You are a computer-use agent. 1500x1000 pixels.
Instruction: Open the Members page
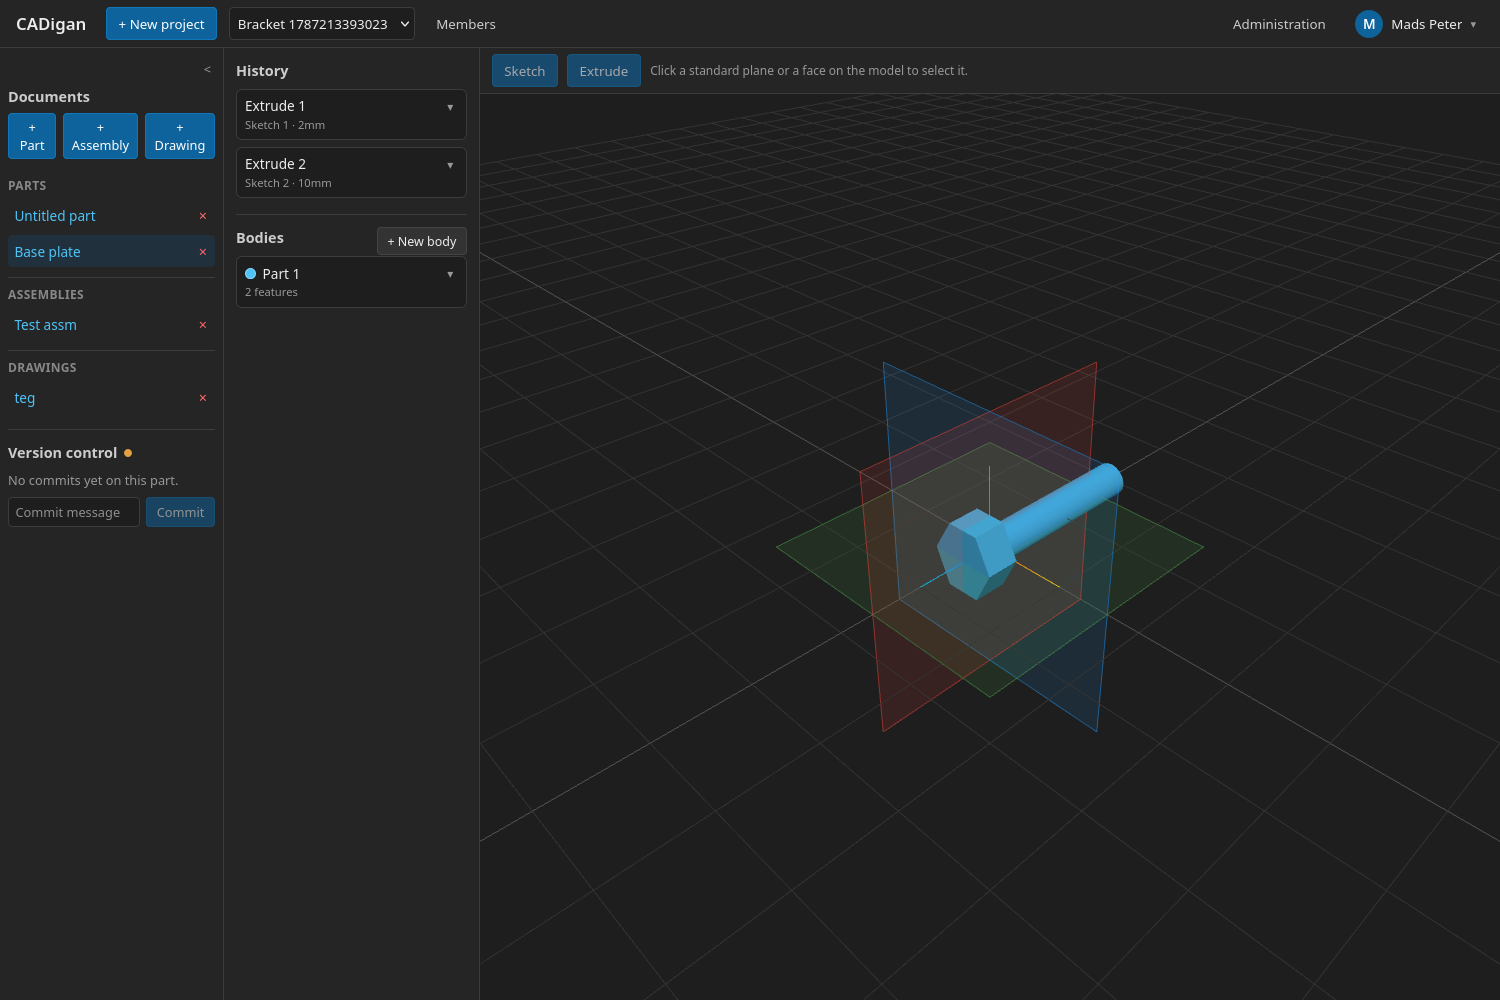466,24
